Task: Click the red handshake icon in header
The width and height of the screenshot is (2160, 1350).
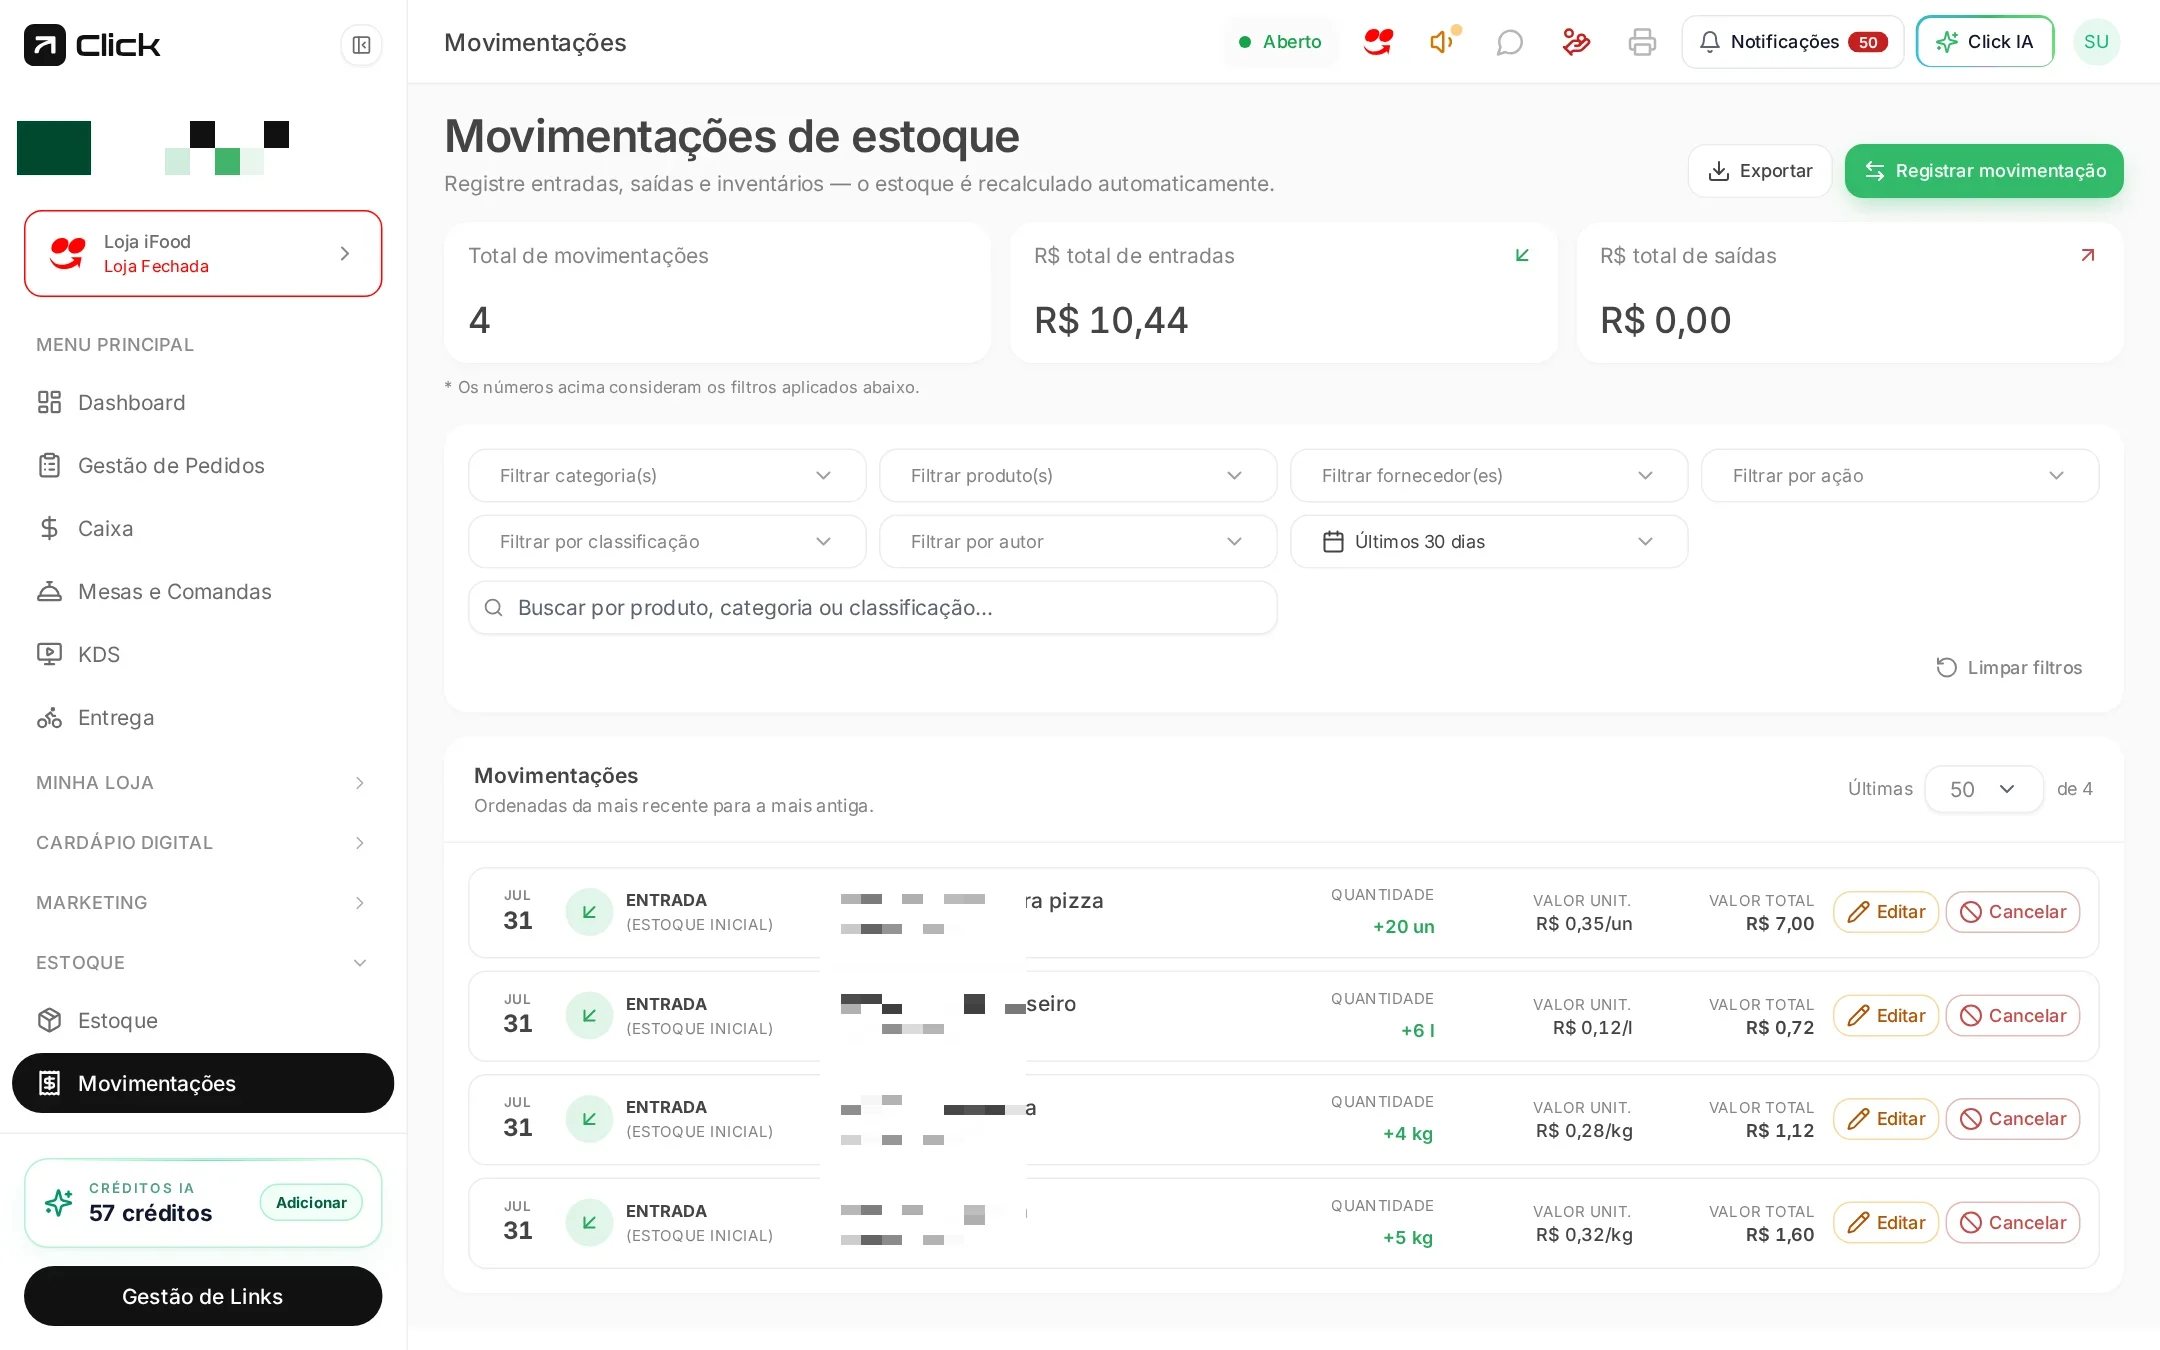Action: click(x=1576, y=42)
